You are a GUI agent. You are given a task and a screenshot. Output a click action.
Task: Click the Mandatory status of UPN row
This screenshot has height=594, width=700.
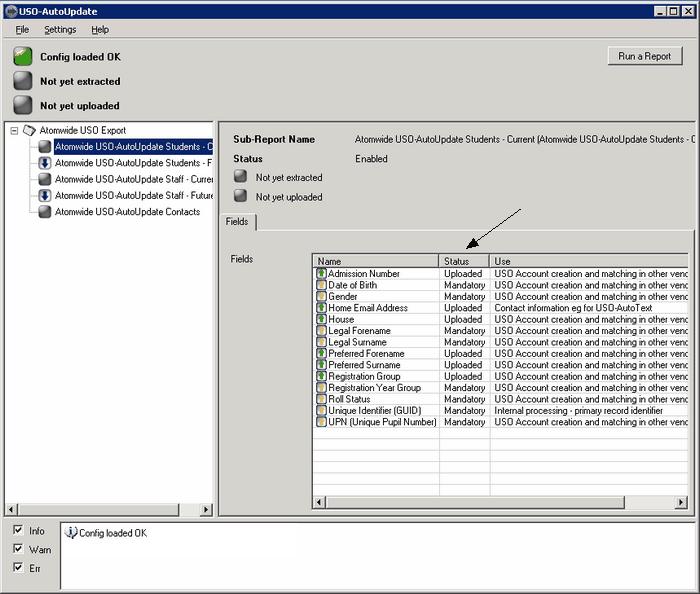[464, 422]
